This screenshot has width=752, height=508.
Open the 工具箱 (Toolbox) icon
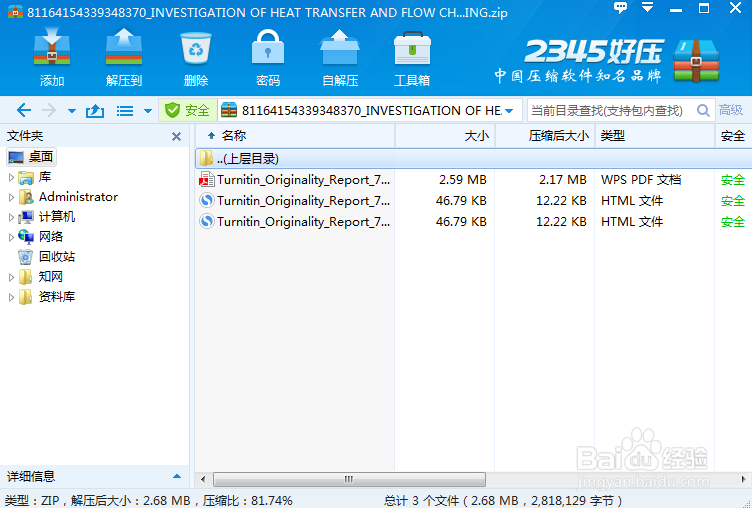click(412, 48)
